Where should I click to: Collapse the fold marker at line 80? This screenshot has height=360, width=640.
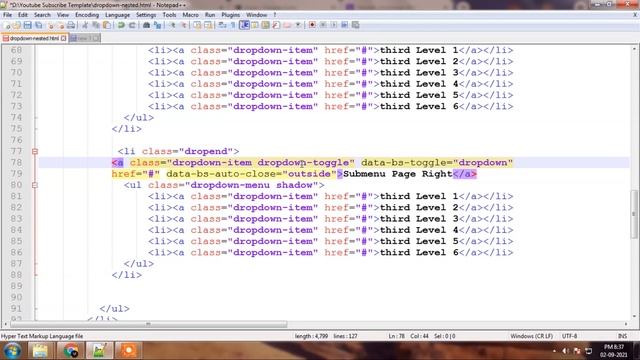point(35,185)
